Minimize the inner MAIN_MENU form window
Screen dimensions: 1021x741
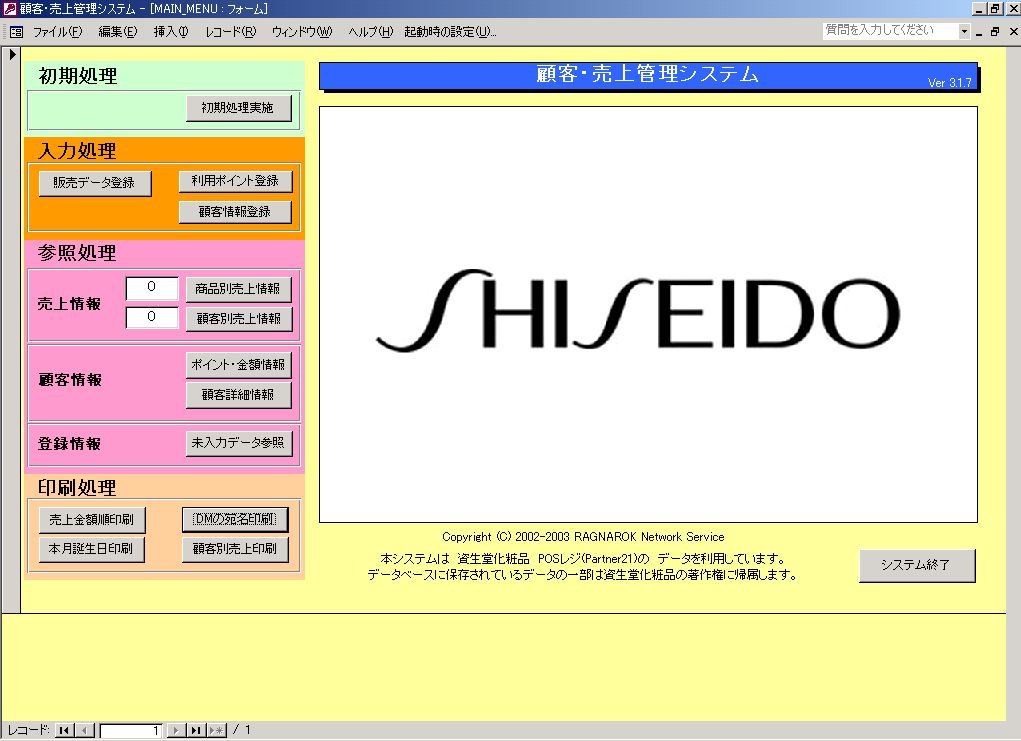979,31
